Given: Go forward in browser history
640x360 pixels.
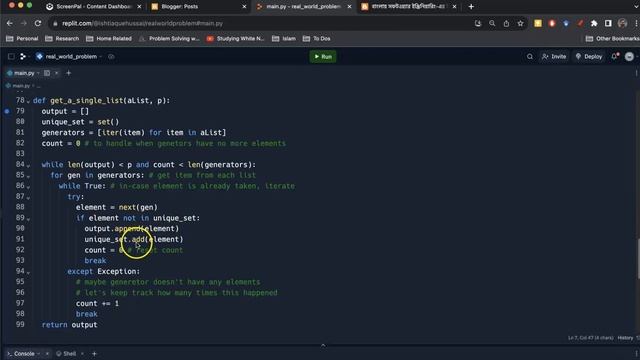Looking at the screenshot, I should 24,23.
